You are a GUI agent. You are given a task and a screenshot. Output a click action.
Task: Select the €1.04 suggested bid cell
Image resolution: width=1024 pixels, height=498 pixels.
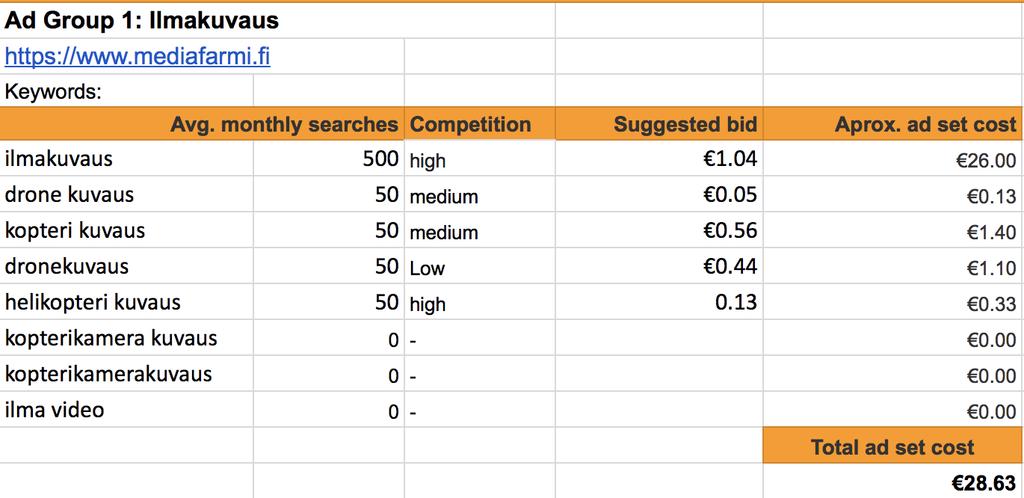coord(659,159)
